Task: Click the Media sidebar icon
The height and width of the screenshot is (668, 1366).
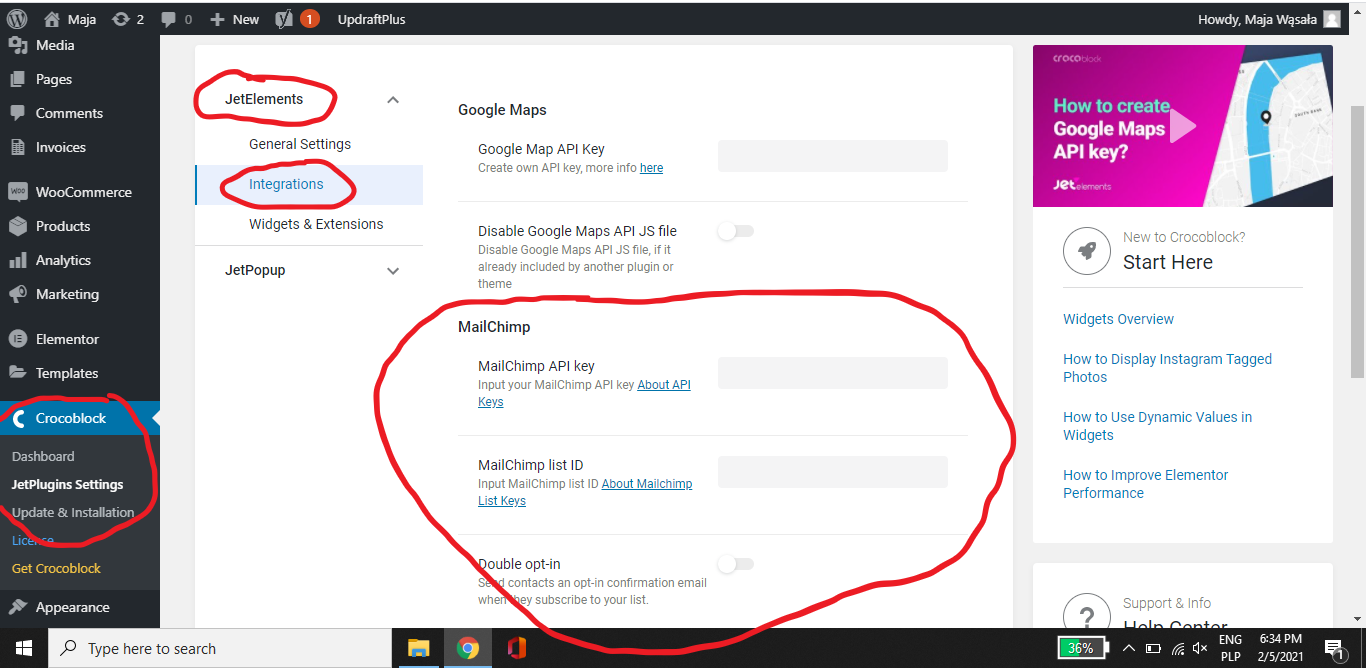Action: [18, 45]
